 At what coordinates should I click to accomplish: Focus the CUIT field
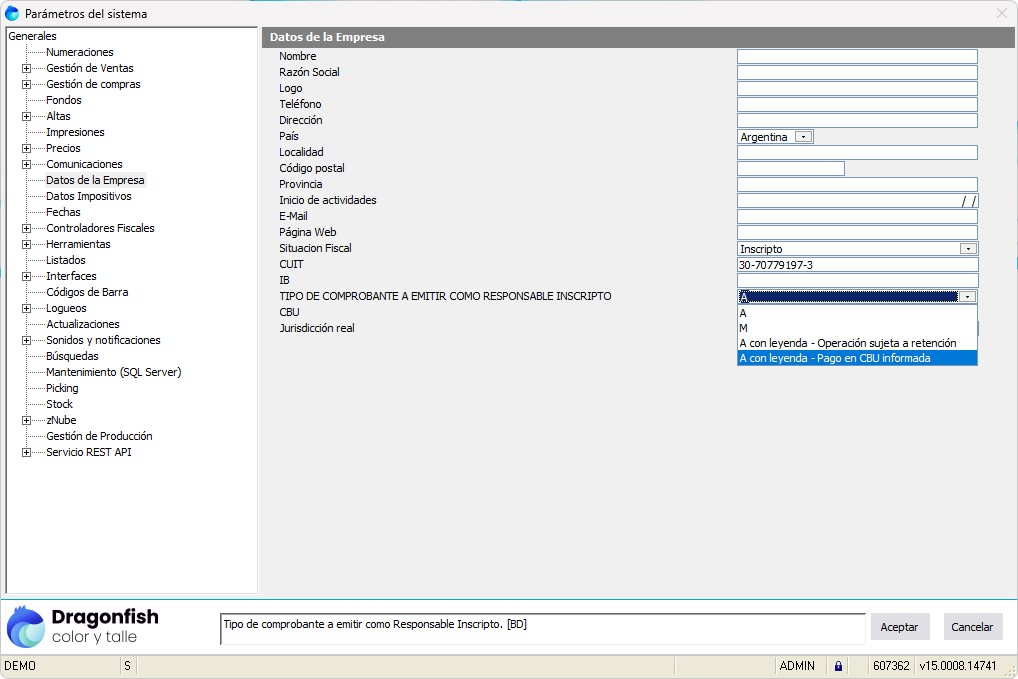click(856, 265)
